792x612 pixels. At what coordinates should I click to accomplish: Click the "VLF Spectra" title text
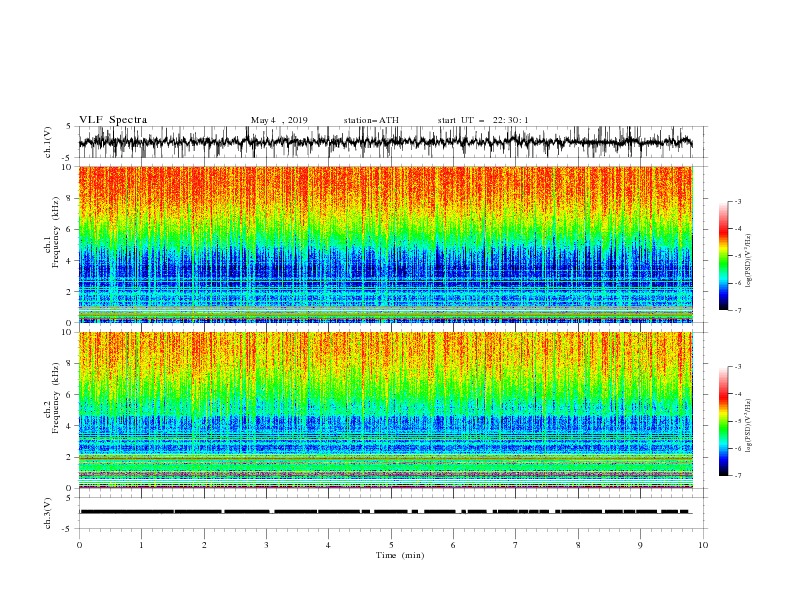tap(113, 120)
